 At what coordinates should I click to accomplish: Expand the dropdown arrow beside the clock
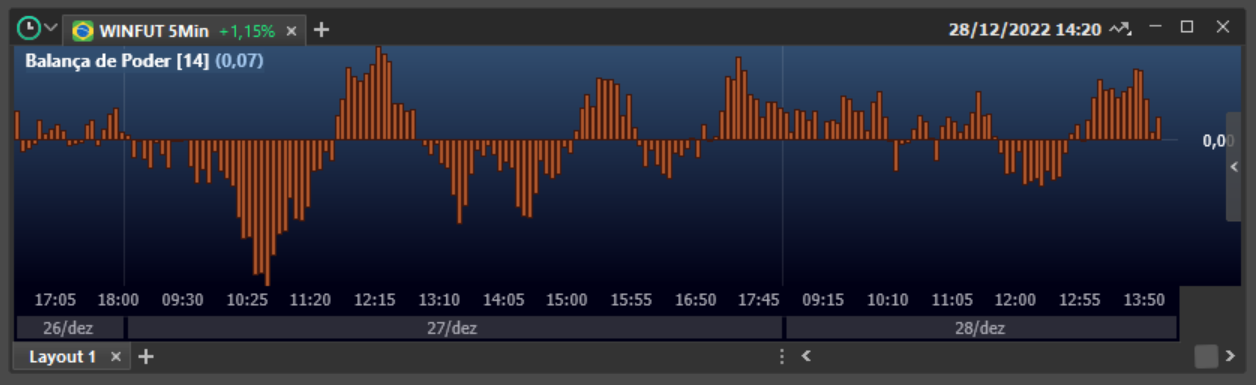click(x=51, y=28)
